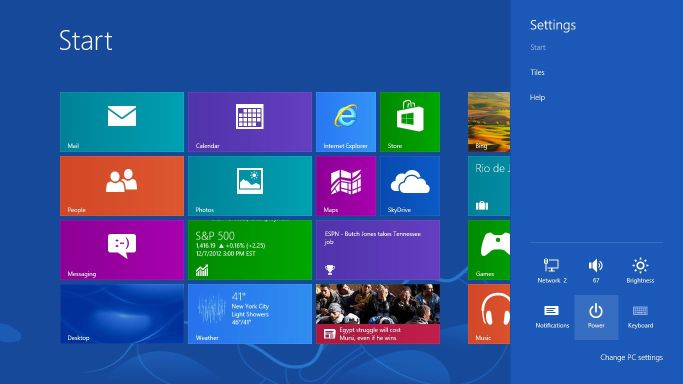Image resolution: width=683 pixels, height=384 pixels.
Task: Open the Messaging tile
Action: click(122, 250)
